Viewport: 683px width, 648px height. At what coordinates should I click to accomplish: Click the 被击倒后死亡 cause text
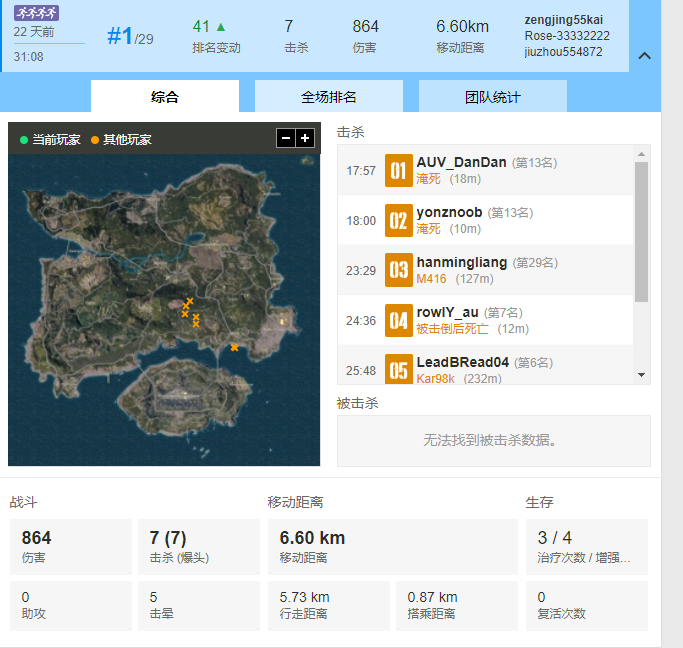452,329
